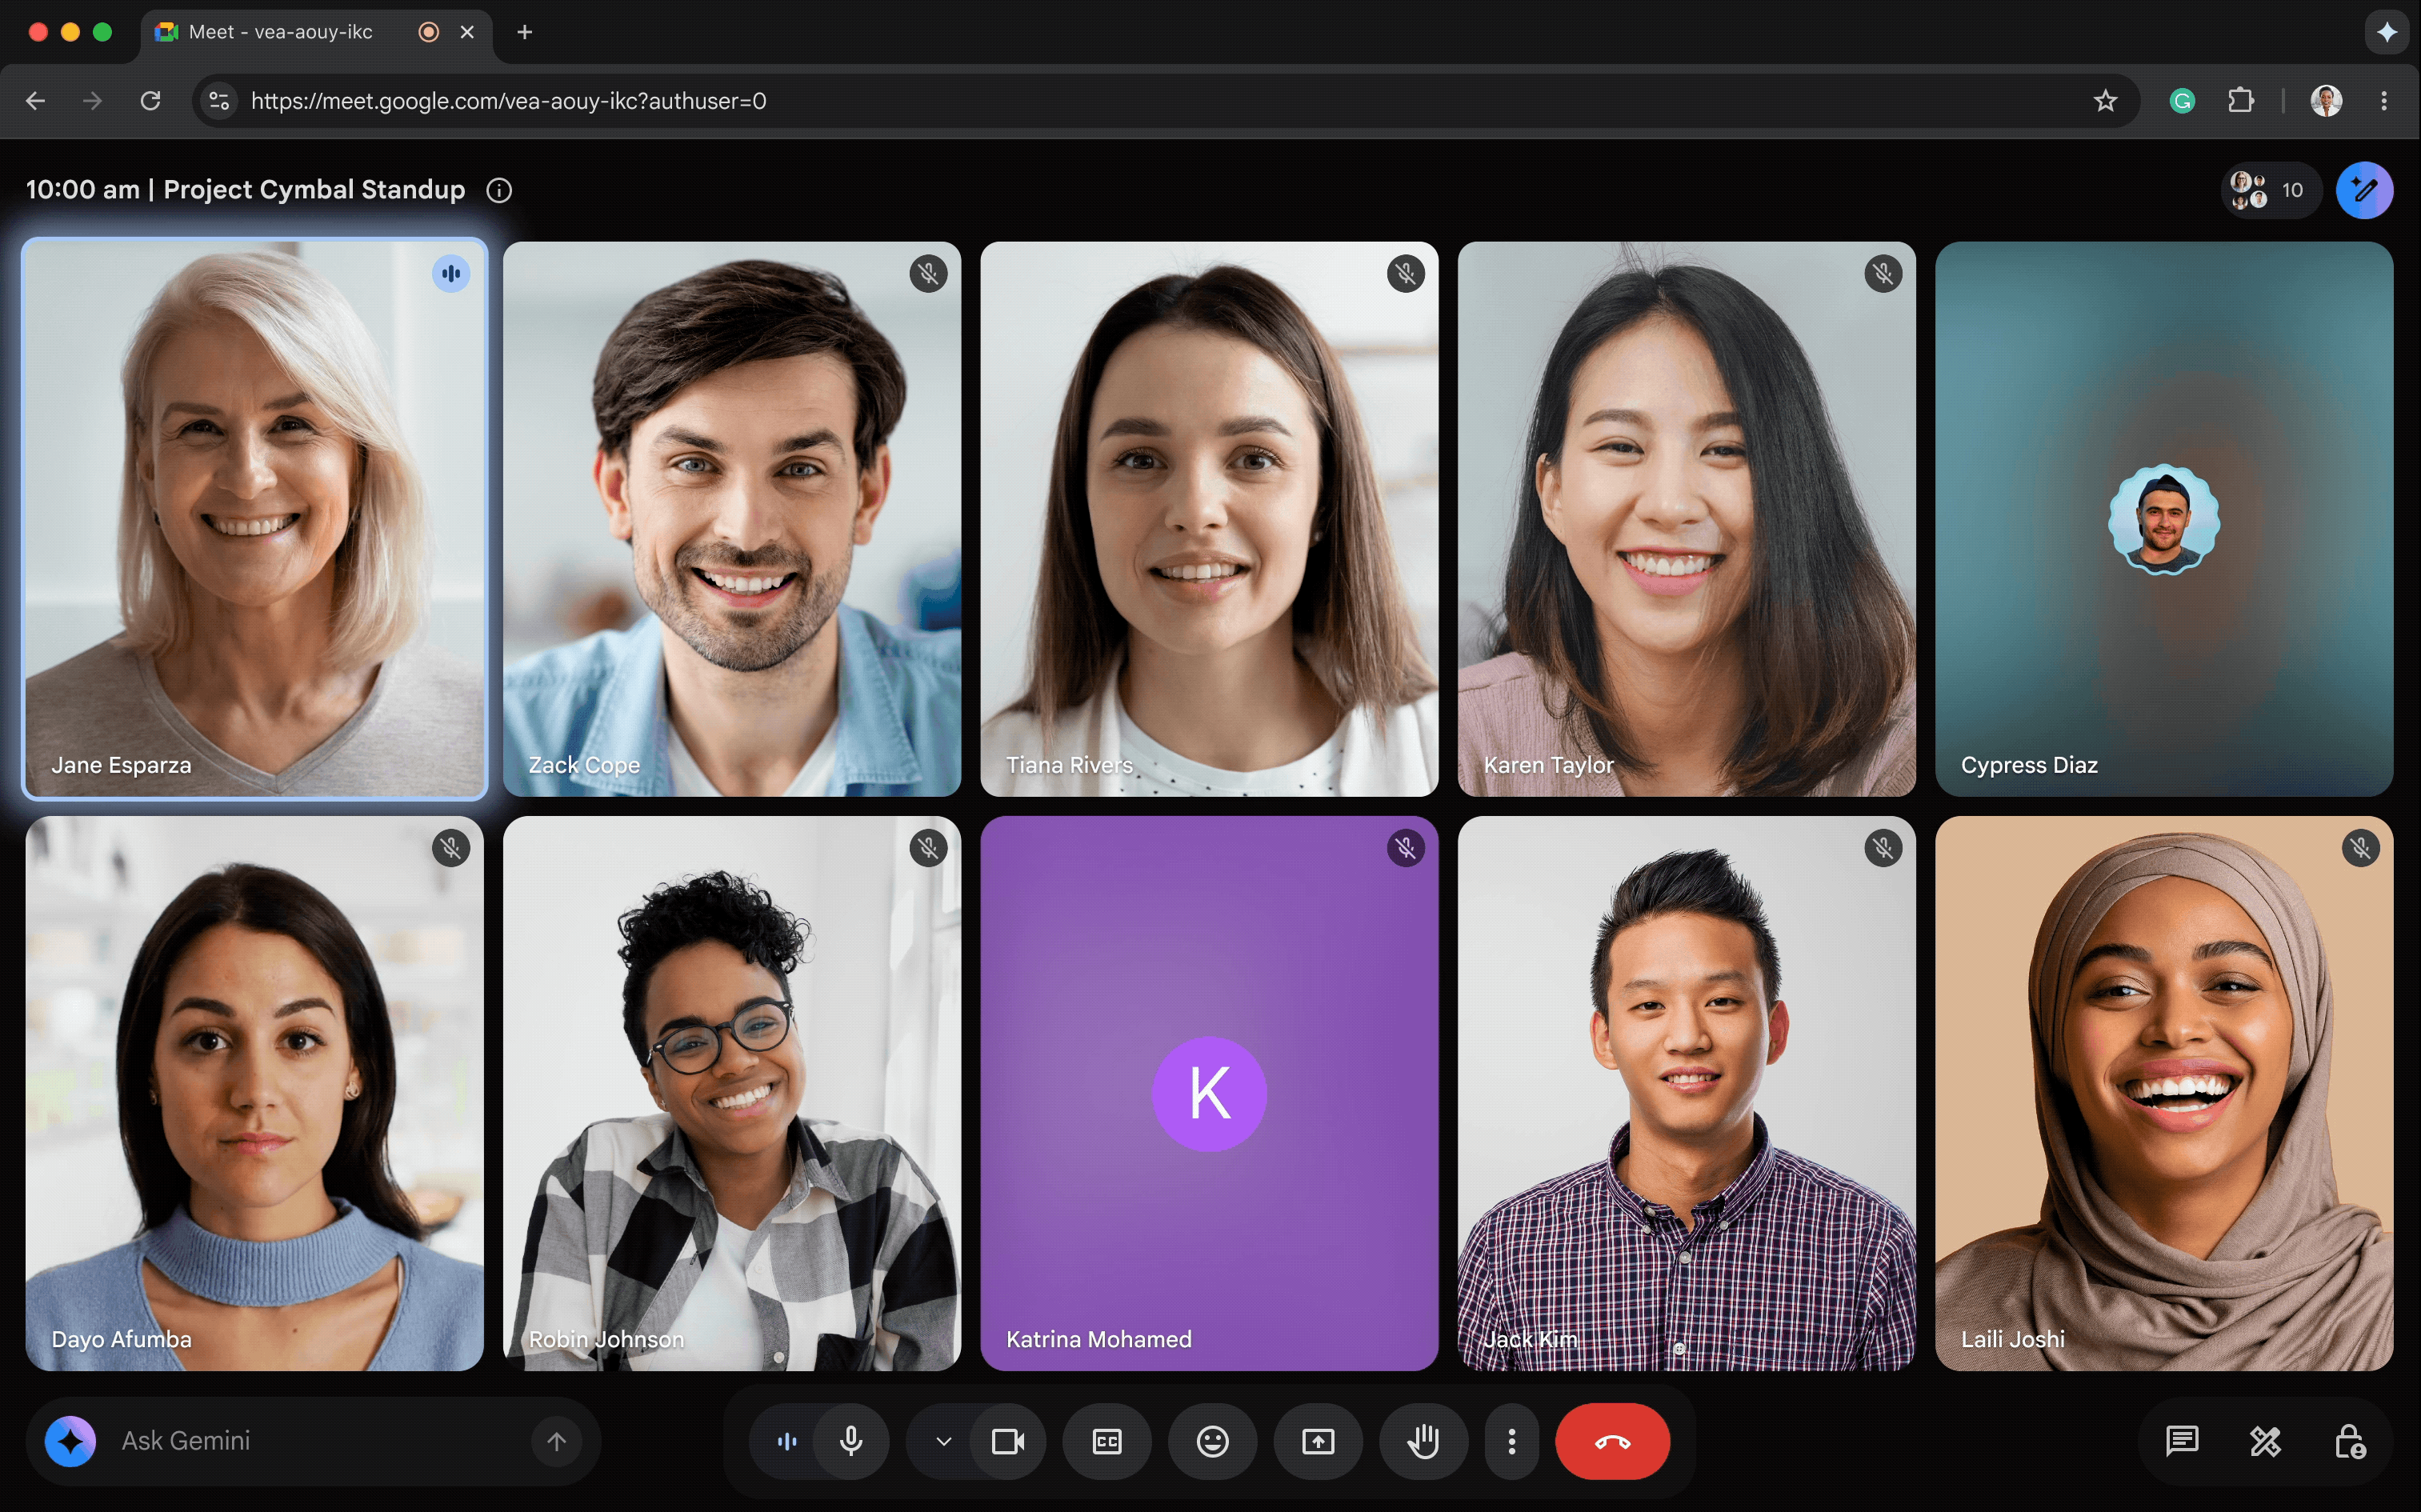Click the Cypress Diaz name label
This screenshot has height=1512, width=2421.
pyautogui.click(x=2029, y=765)
